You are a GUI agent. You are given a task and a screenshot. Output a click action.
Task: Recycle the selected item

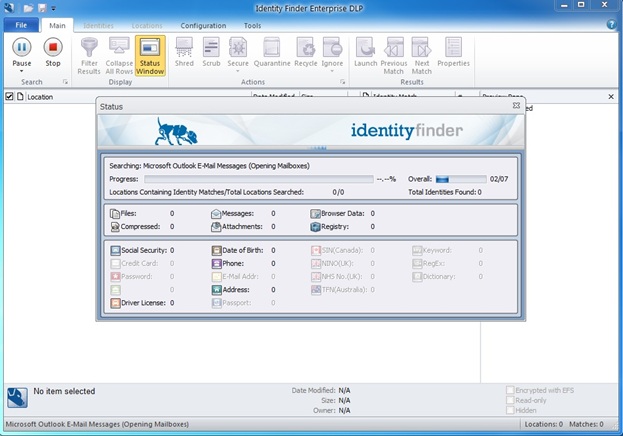coord(306,52)
